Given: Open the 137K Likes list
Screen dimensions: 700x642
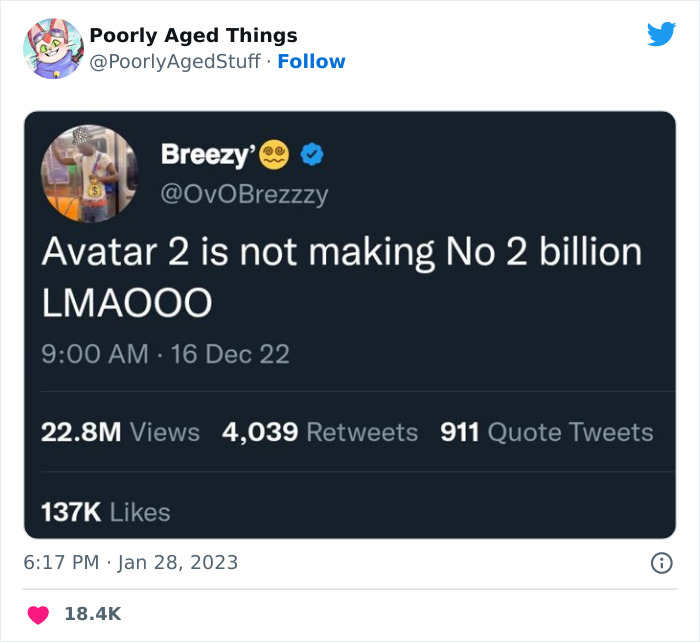Looking at the screenshot, I should coord(105,512).
